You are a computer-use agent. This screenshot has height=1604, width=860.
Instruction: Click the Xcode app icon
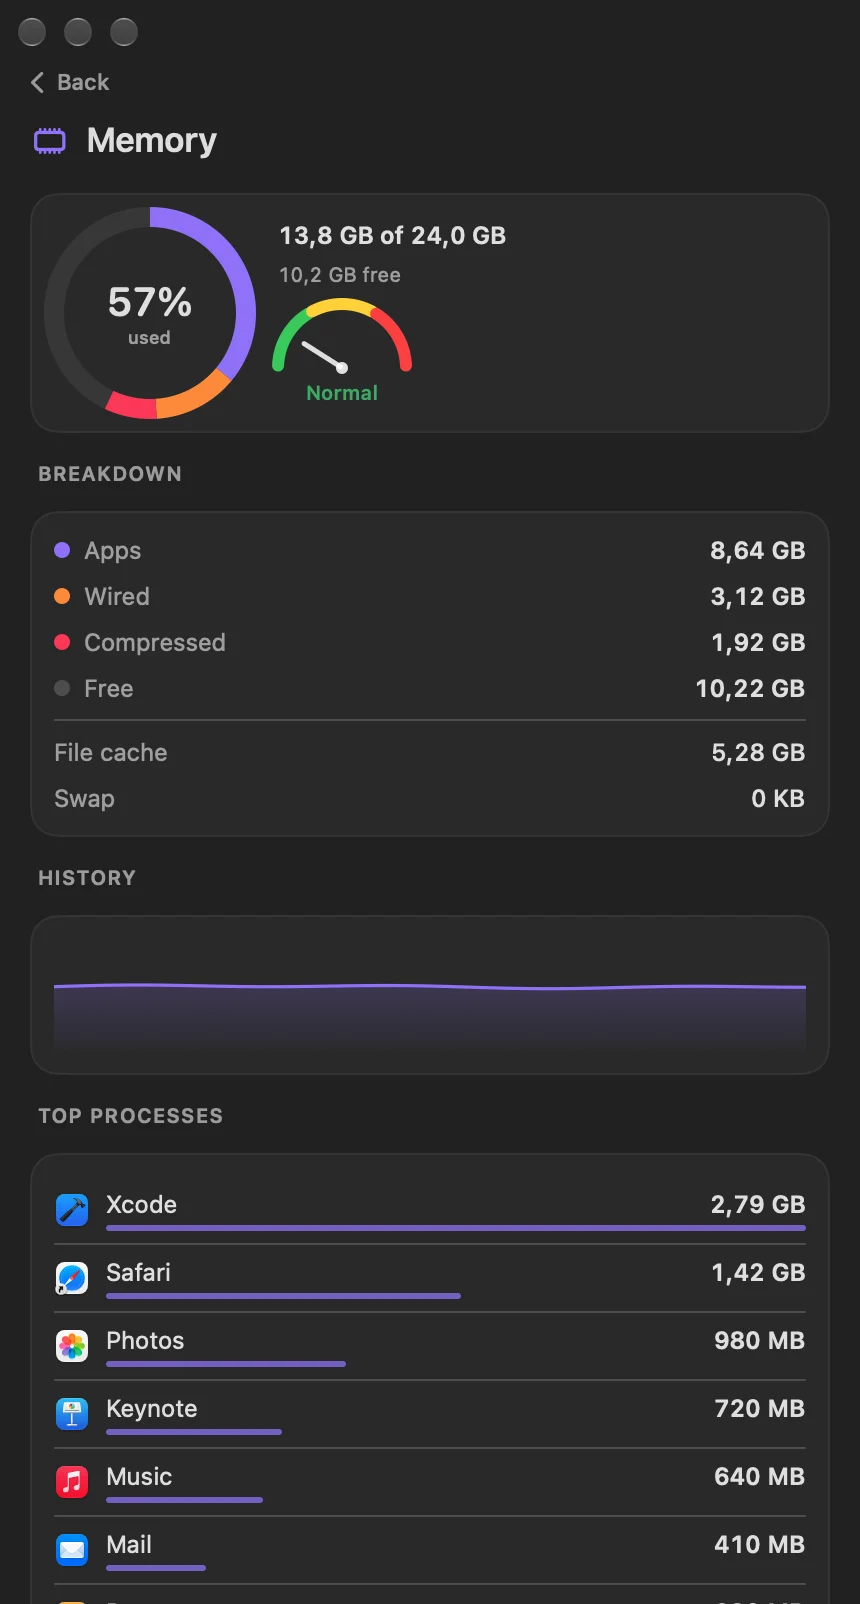72,1210
